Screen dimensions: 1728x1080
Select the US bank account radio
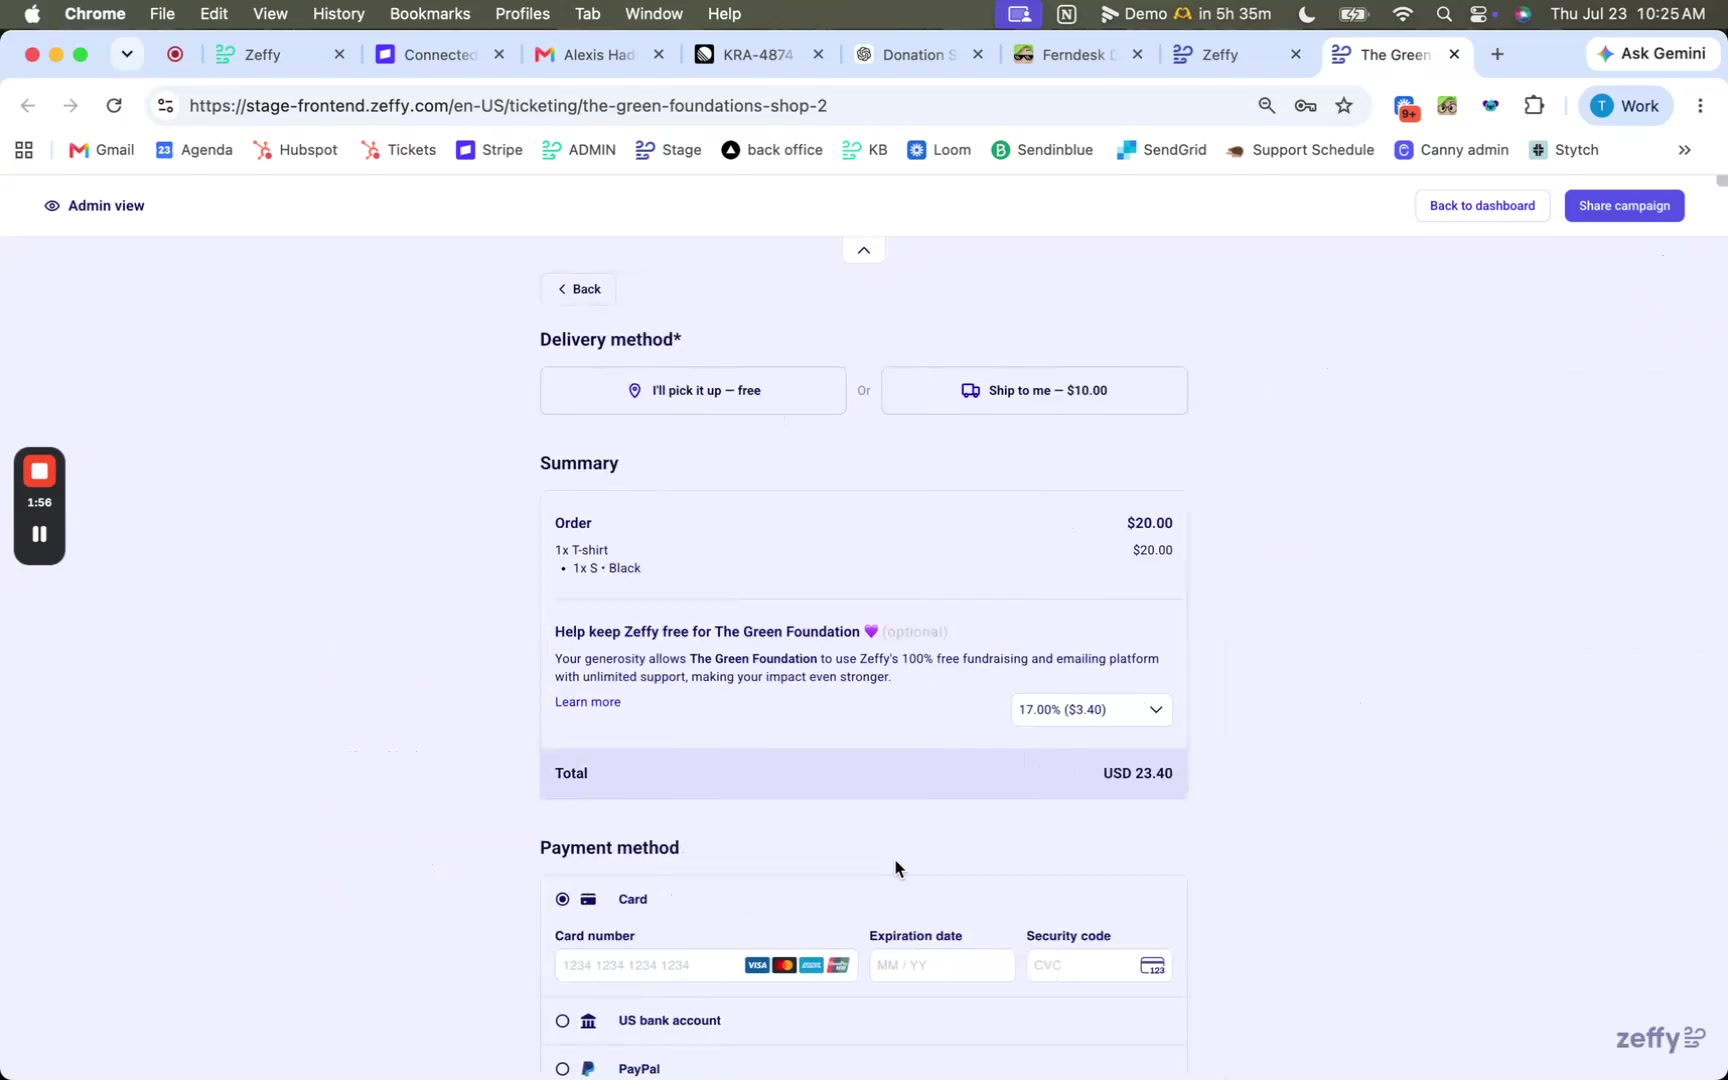(x=562, y=1021)
